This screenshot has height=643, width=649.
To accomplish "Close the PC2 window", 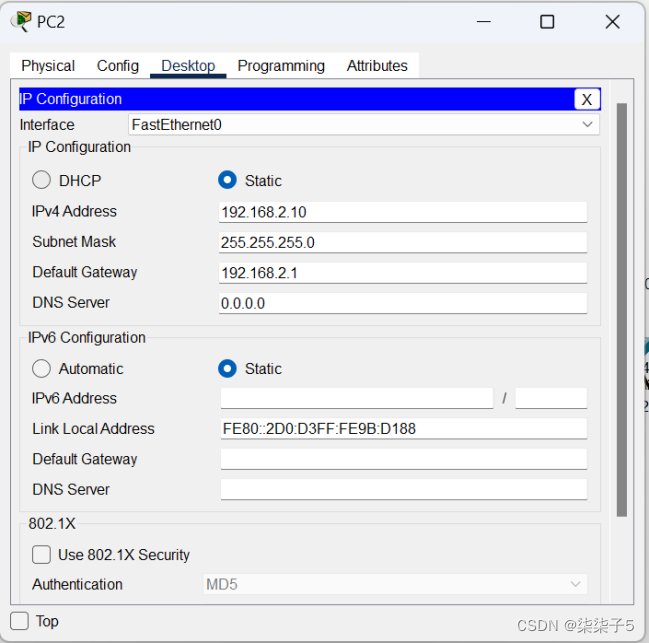I will coord(612,22).
